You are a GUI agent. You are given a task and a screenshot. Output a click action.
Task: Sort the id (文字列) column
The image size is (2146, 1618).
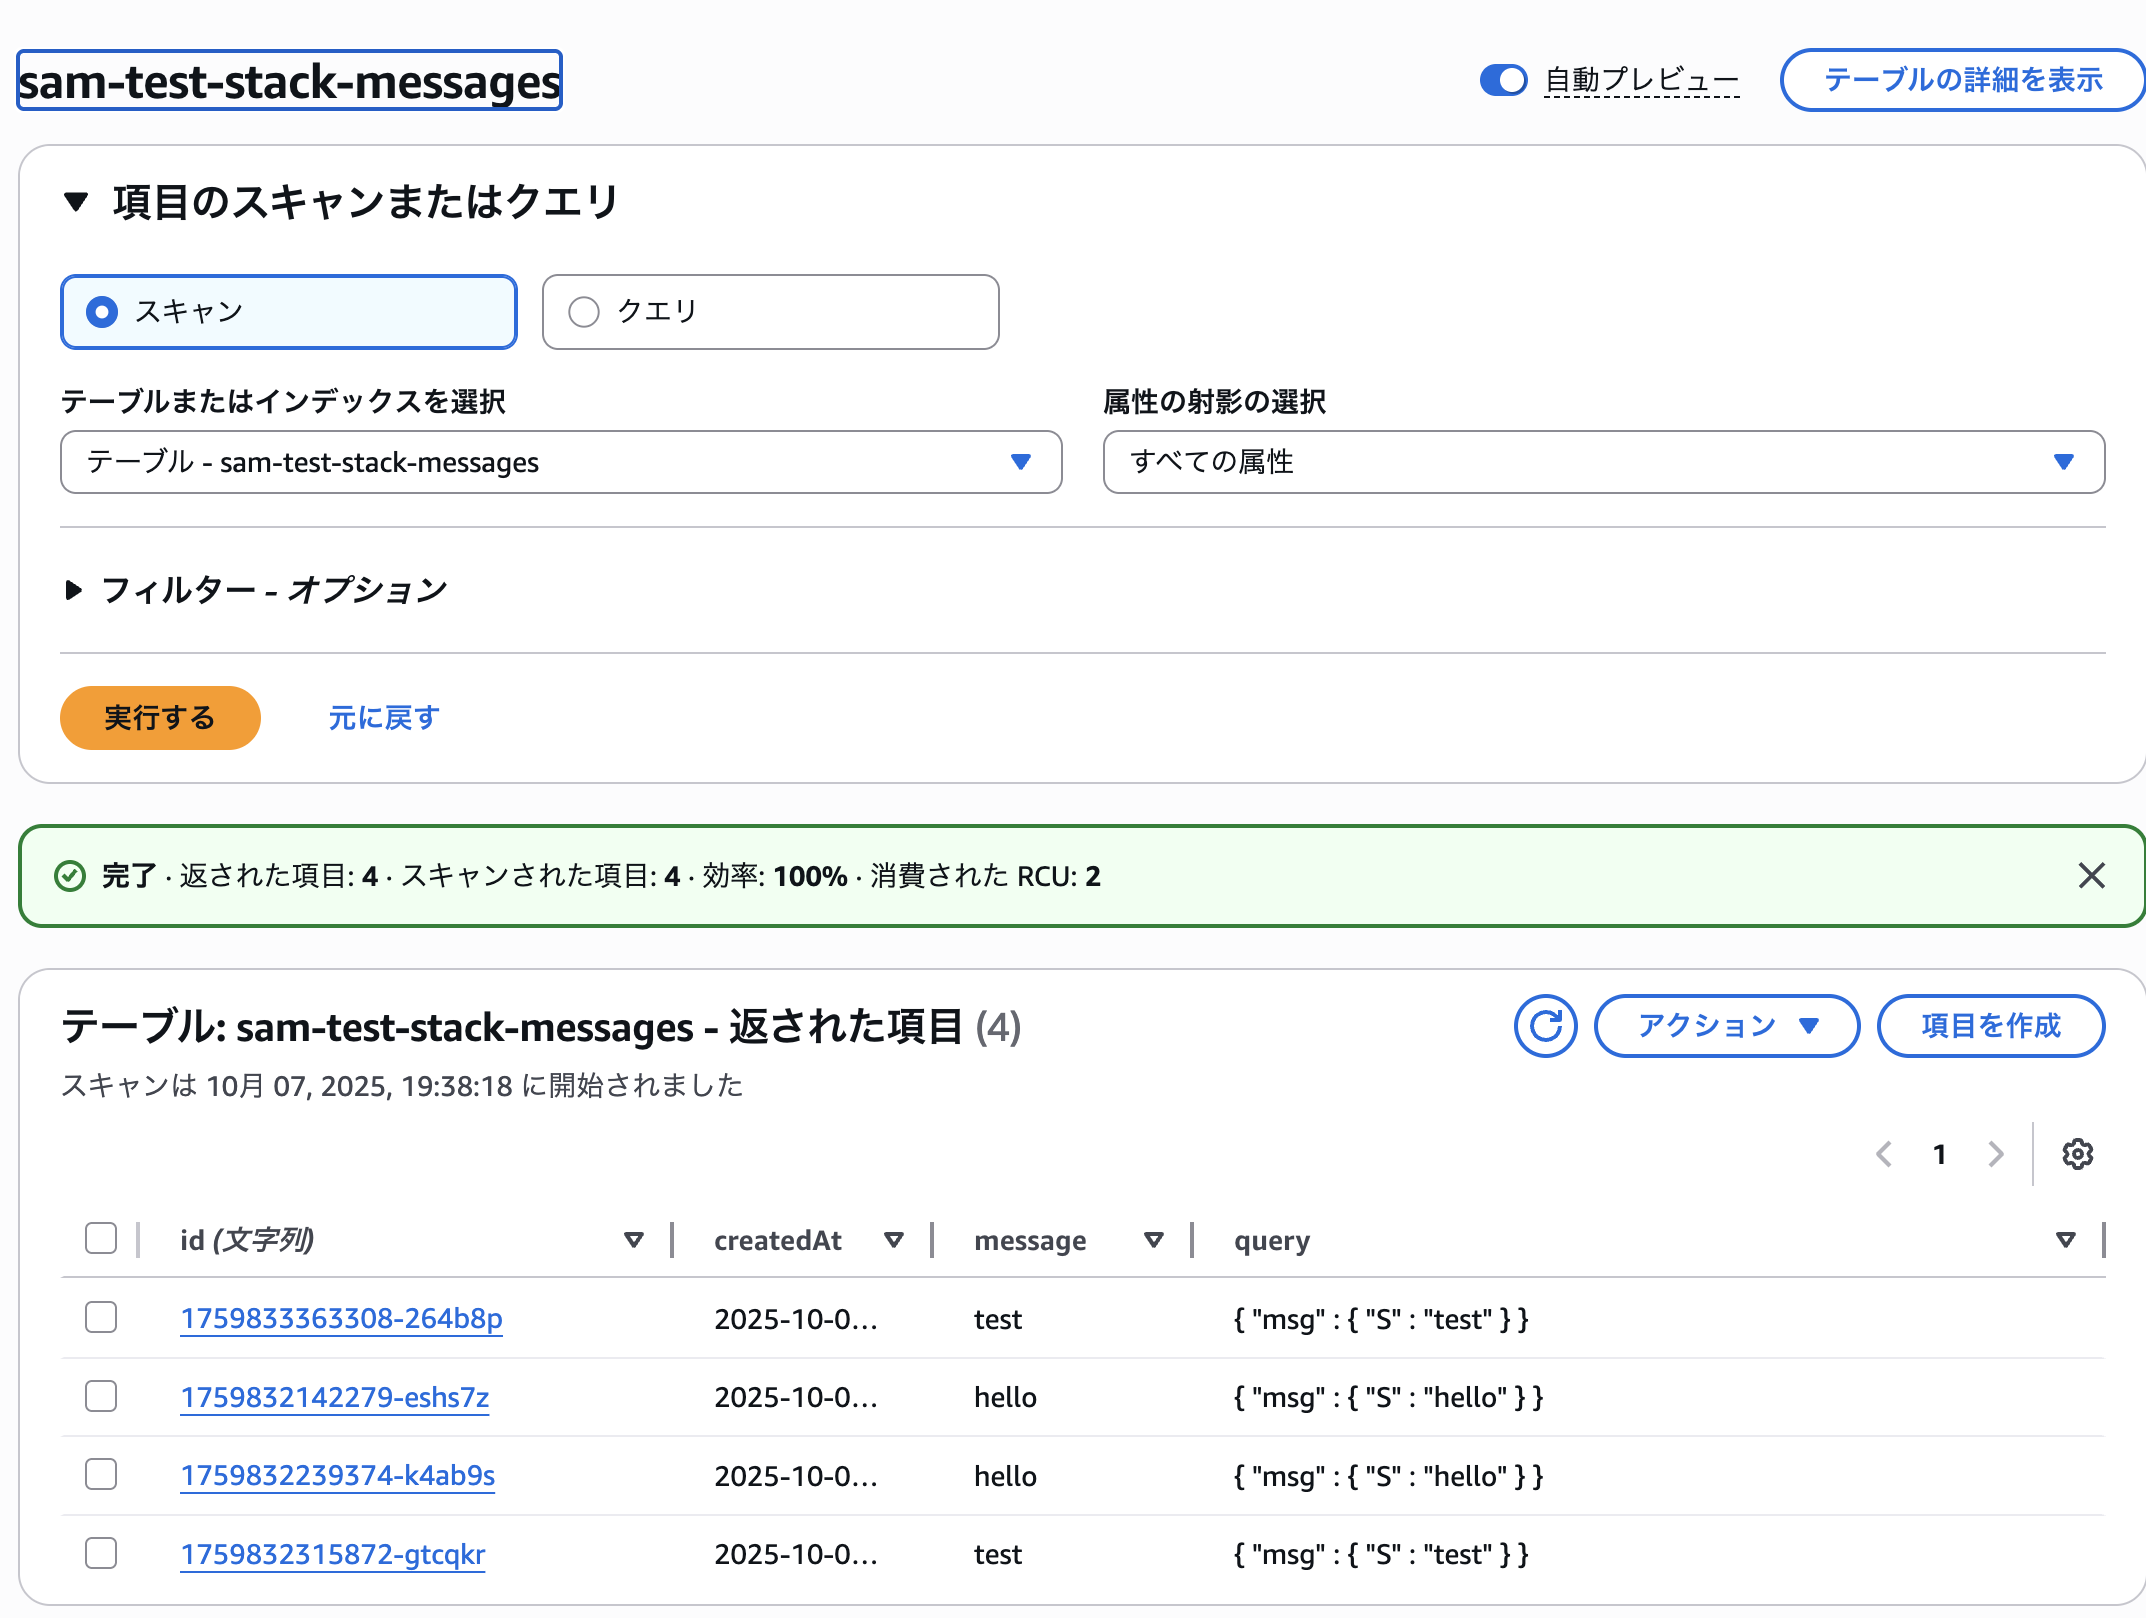(x=634, y=1240)
